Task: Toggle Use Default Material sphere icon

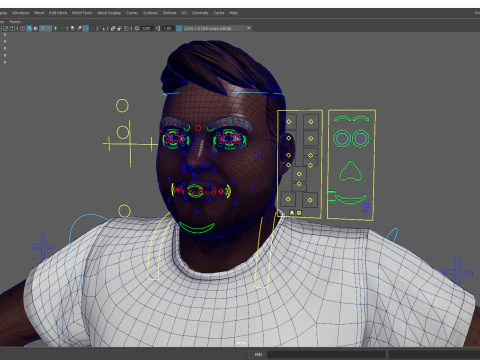Action: [36, 28]
